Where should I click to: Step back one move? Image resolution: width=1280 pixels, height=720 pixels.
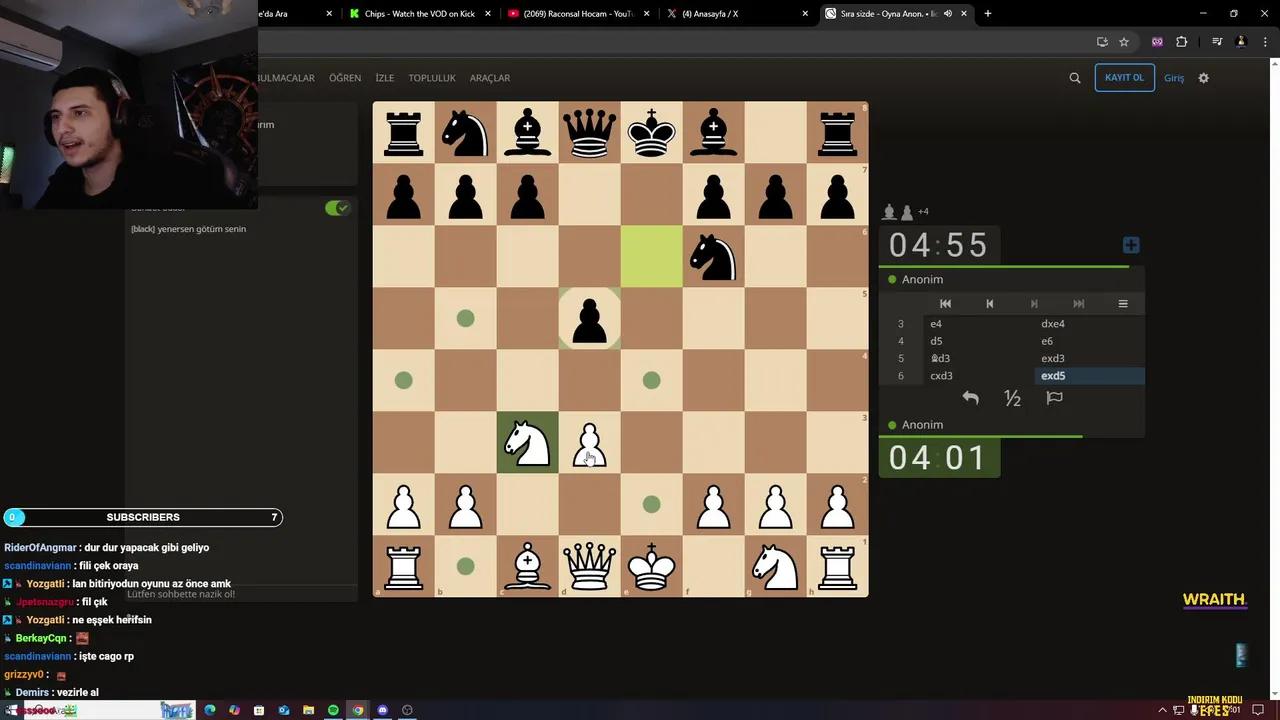990,304
